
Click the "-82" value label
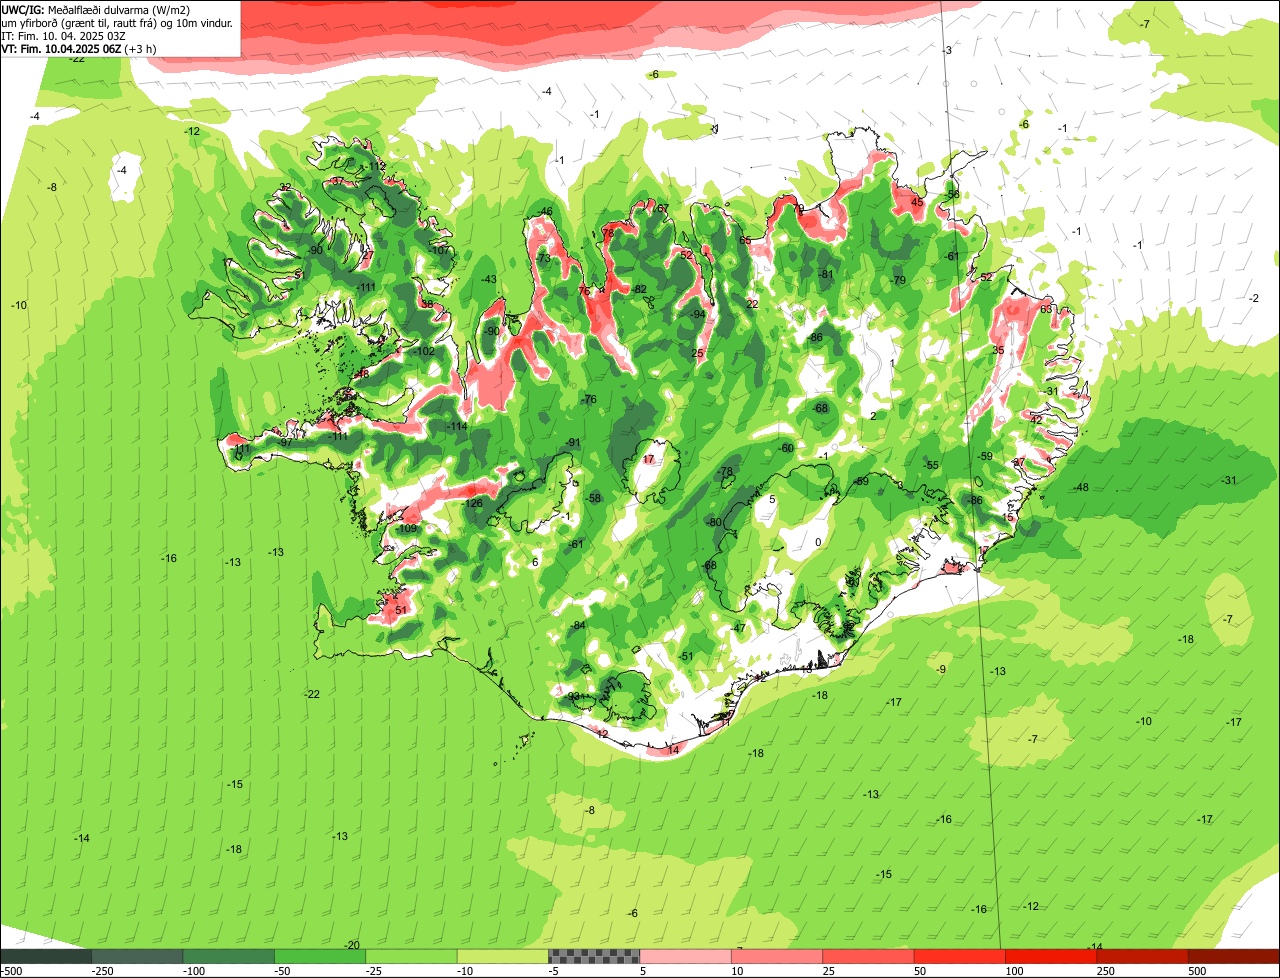pyautogui.click(x=640, y=289)
